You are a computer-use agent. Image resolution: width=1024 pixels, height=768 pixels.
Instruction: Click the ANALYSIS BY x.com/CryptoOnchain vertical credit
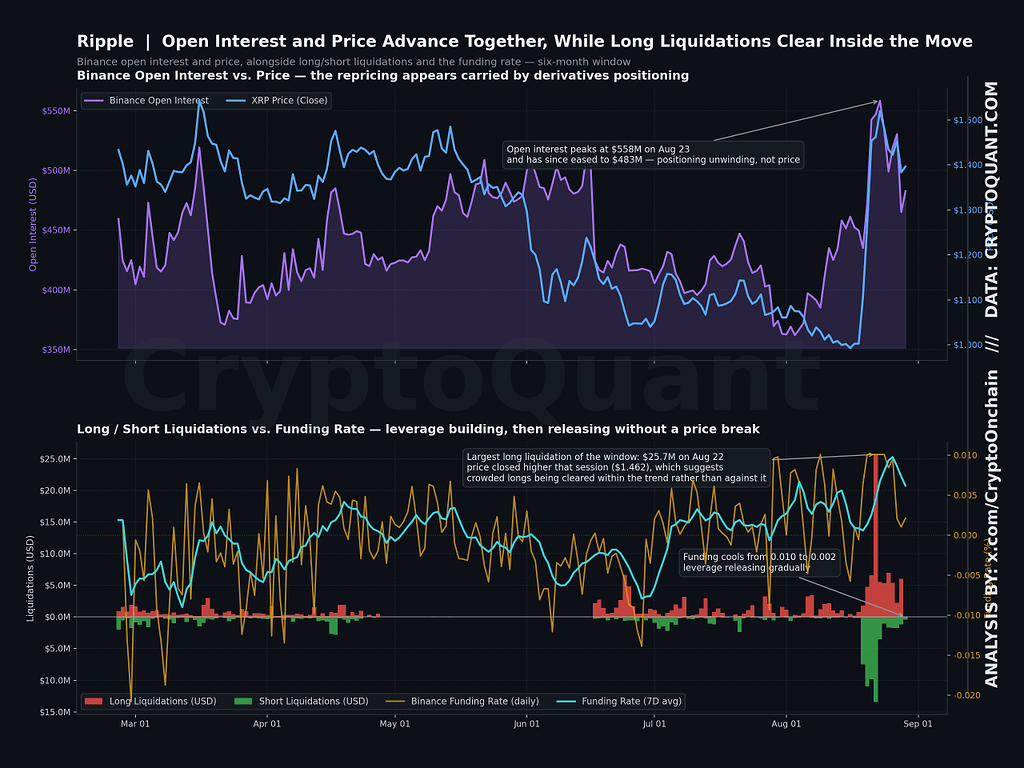[x=992, y=528]
